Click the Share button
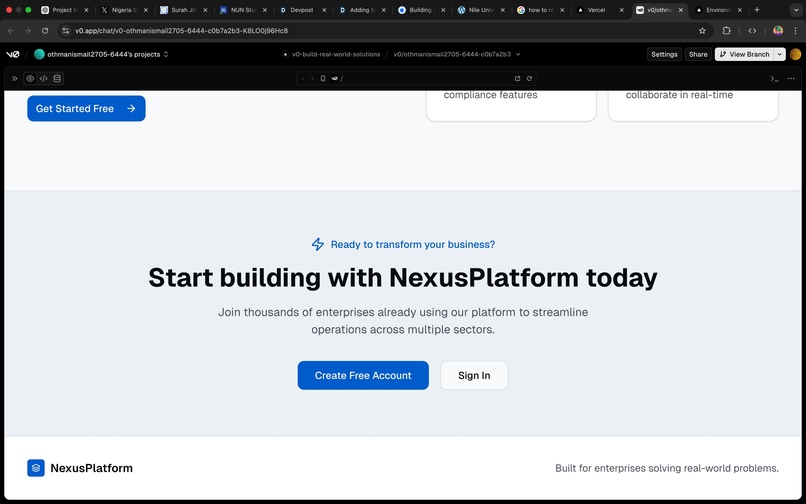806x504 pixels. tap(698, 54)
